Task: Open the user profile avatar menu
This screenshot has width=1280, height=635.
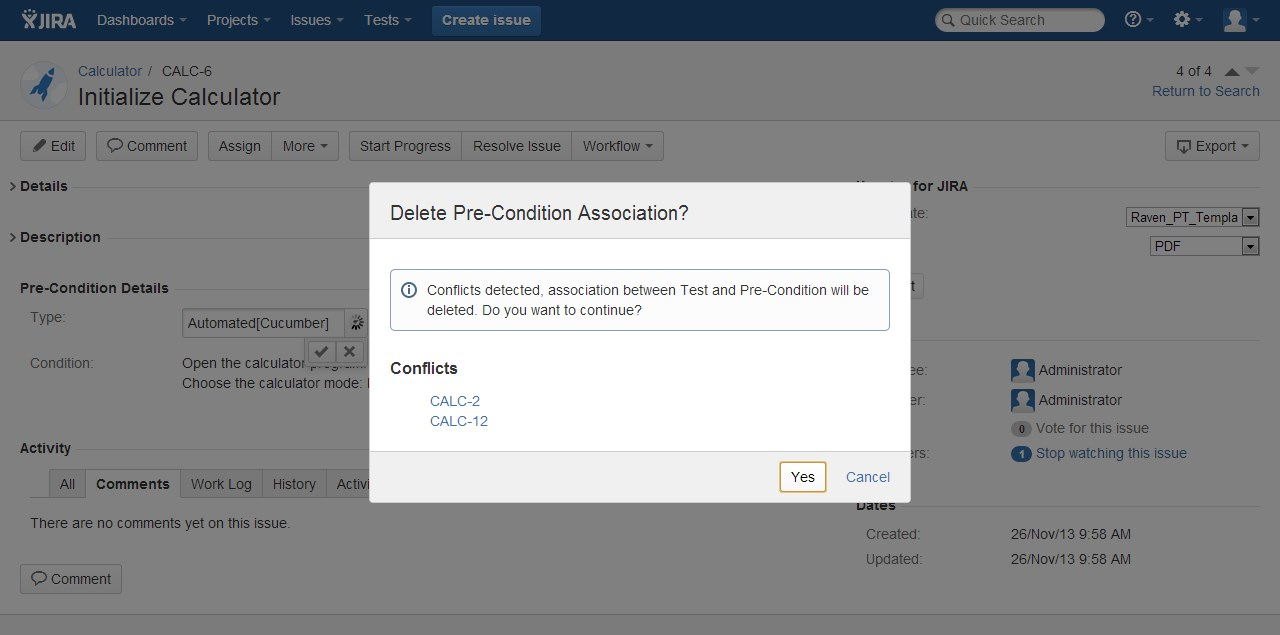Action: click(x=1241, y=20)
